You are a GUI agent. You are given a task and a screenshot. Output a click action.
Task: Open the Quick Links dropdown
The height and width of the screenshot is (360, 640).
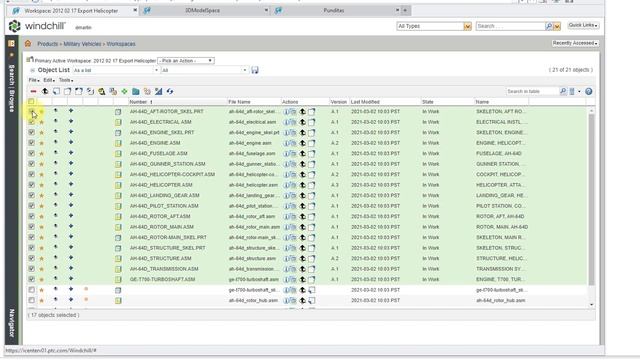583,25
